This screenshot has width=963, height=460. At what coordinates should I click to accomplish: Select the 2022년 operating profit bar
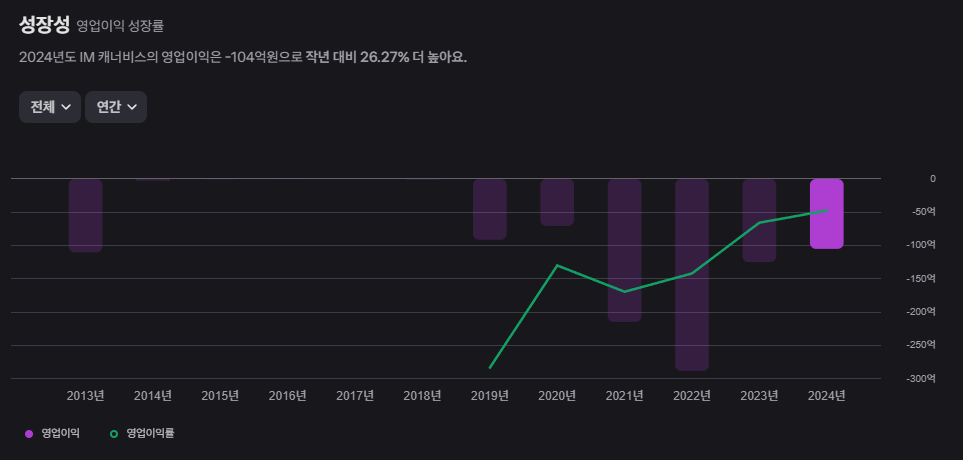click(x=692, y=275)
